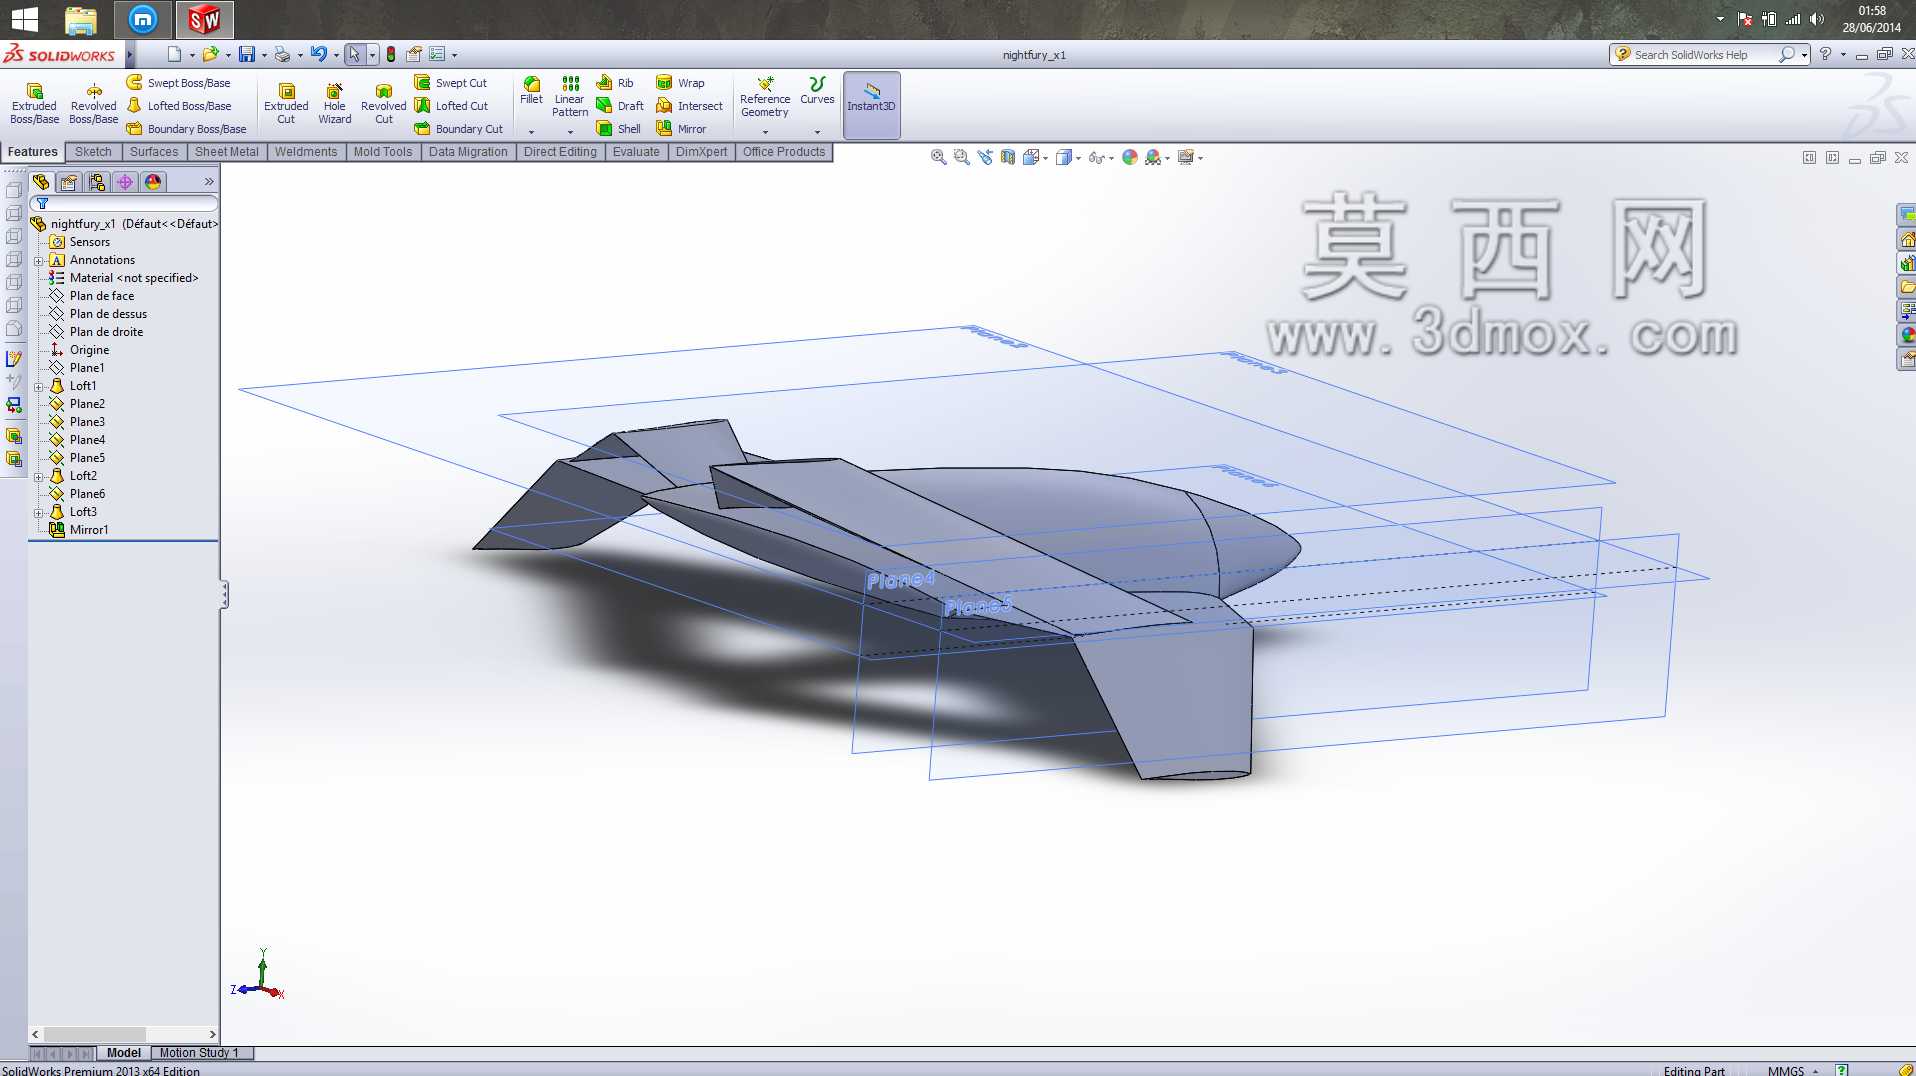This screenshot has height=1076, width=1916.
Task: Click the Intersect feature tool
Action: tap(689, 106)
